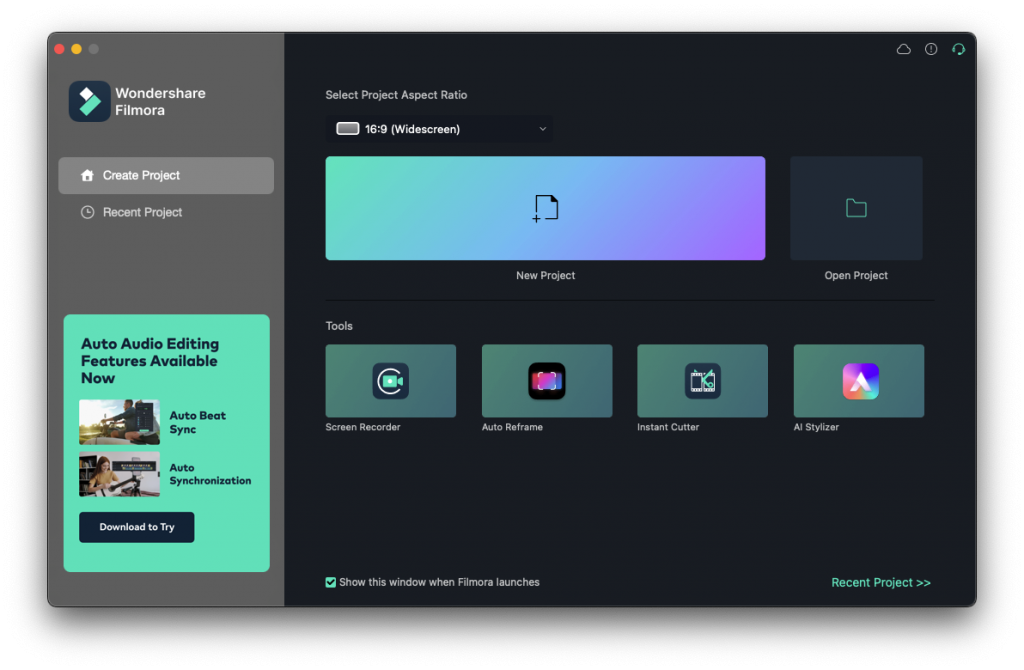The height and width of the screenshot is (670, 1024).
Task: Click the new file icon in New Project
Action: tap(545, 208)
